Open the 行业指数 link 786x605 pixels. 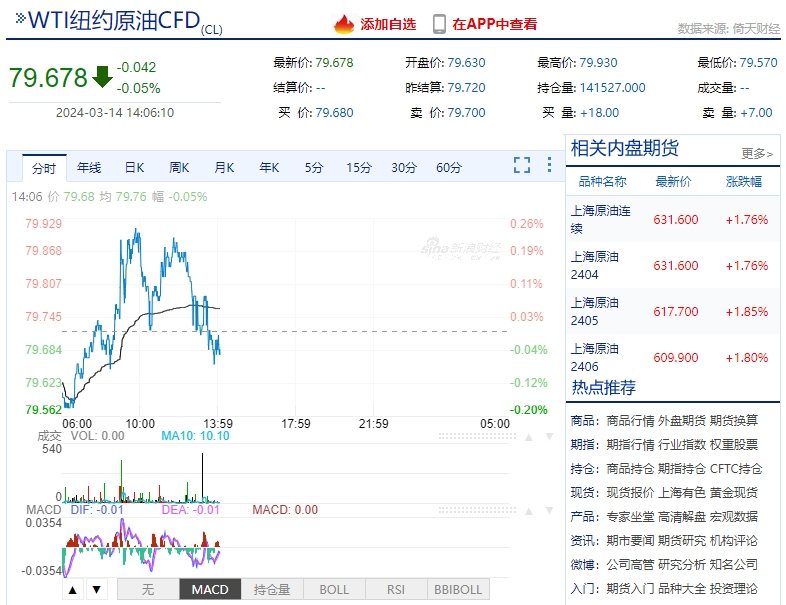click(x=682, y=445)
